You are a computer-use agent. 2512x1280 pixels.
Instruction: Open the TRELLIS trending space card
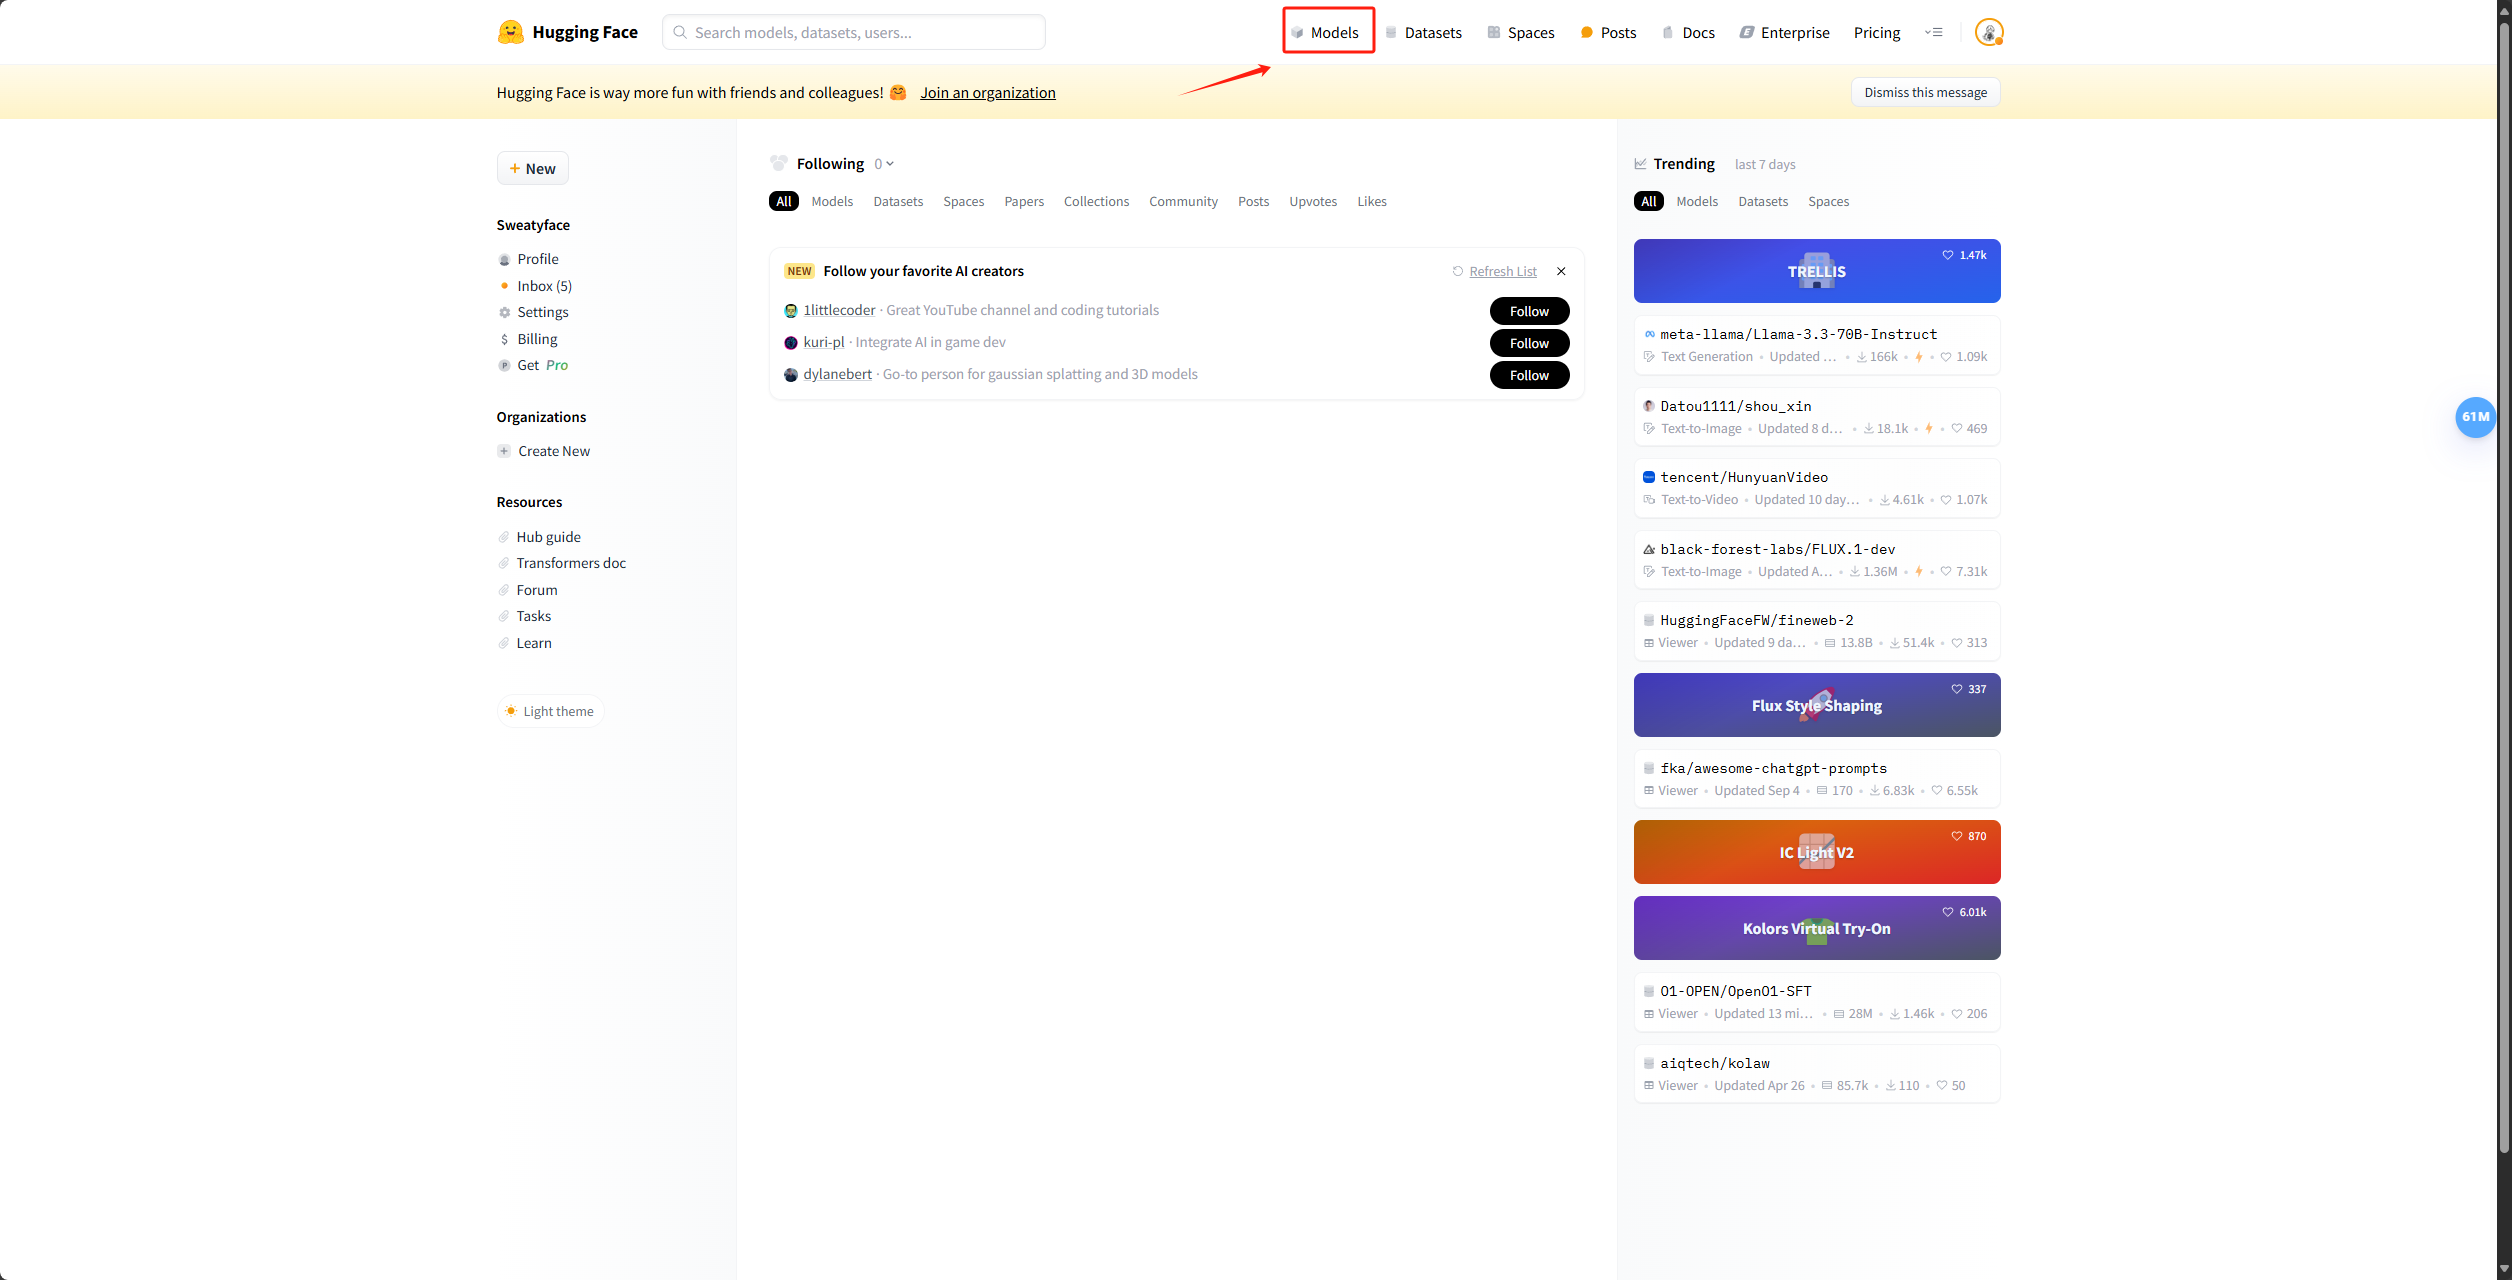1816,271
